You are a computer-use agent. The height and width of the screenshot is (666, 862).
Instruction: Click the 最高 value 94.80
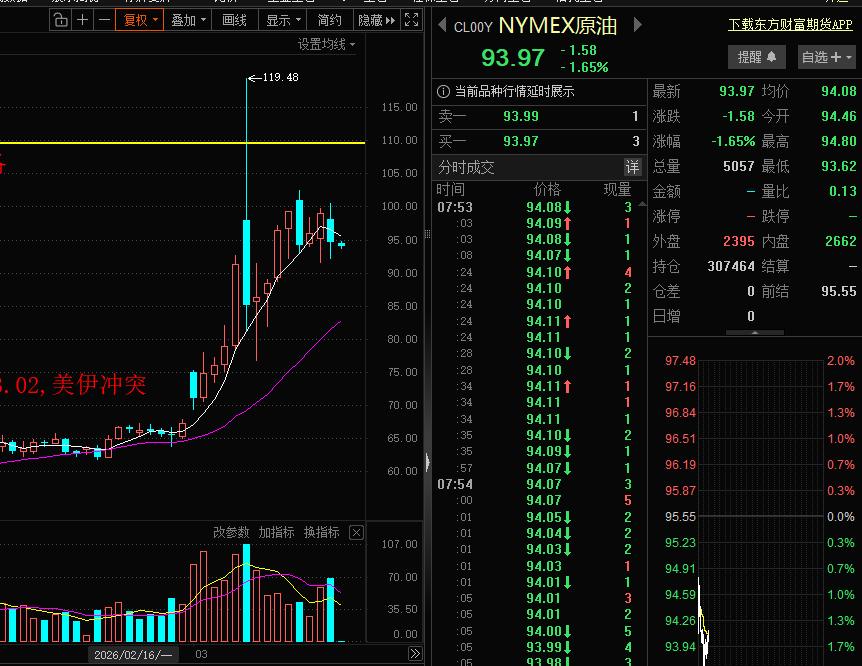(839, 141)
